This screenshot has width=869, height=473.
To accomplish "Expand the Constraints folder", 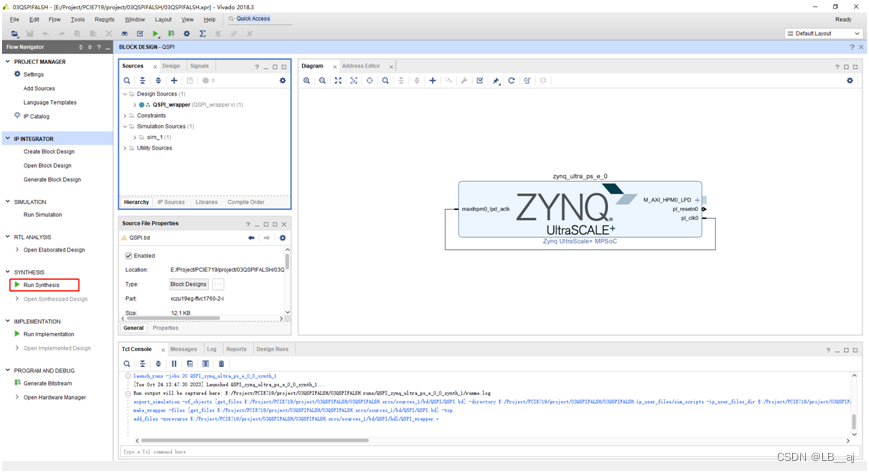I will point(125,116).
